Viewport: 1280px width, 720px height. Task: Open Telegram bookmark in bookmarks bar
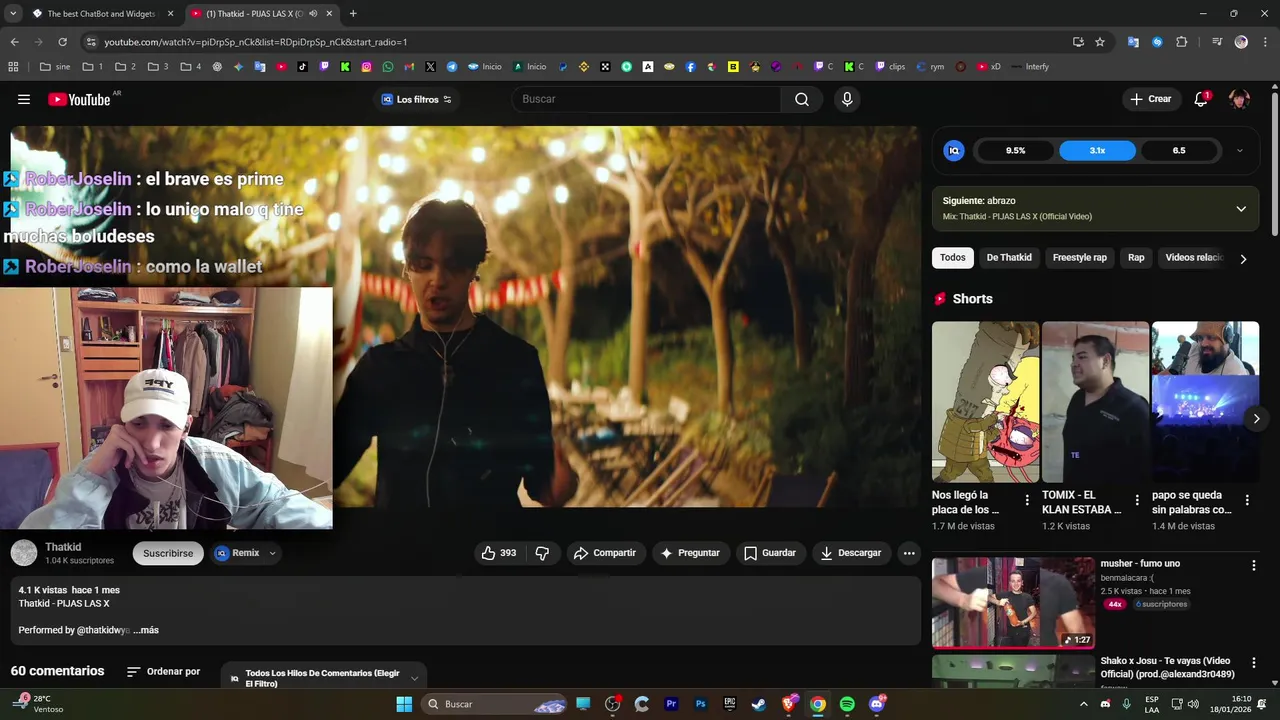coord(452,67)
